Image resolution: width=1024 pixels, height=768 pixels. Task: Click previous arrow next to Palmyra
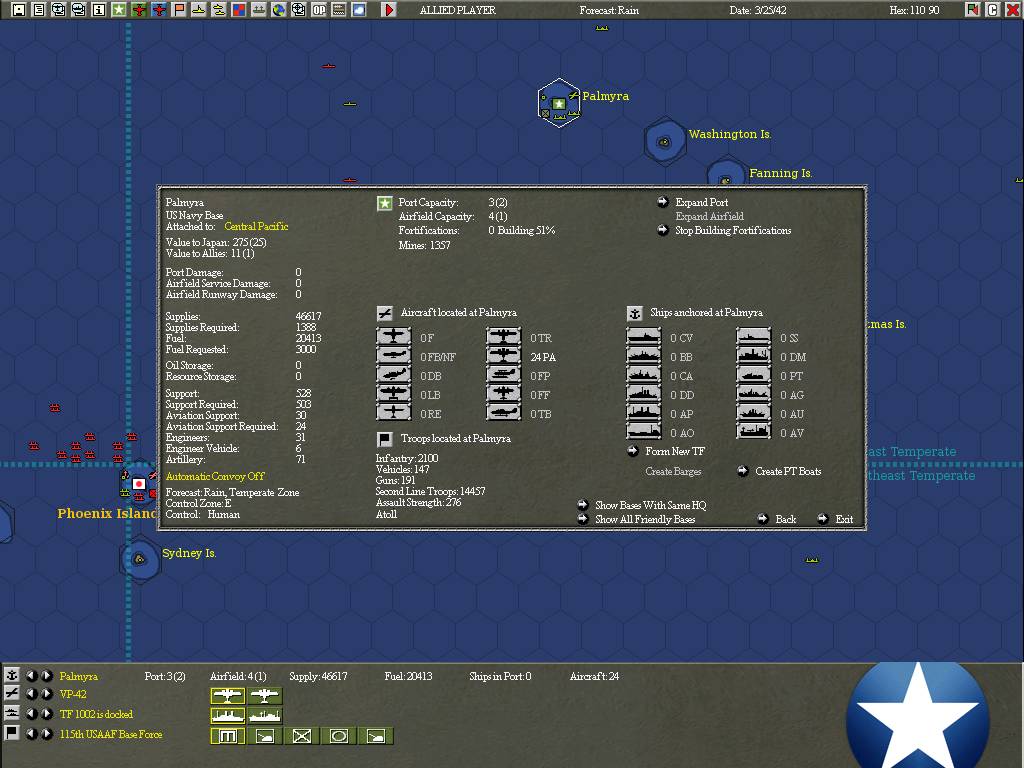31,676
